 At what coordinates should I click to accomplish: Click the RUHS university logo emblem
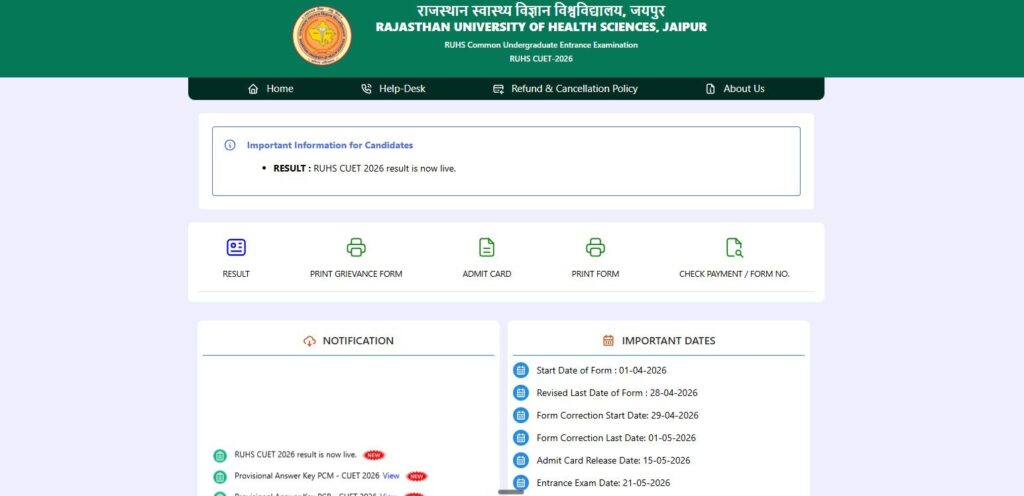322,36
